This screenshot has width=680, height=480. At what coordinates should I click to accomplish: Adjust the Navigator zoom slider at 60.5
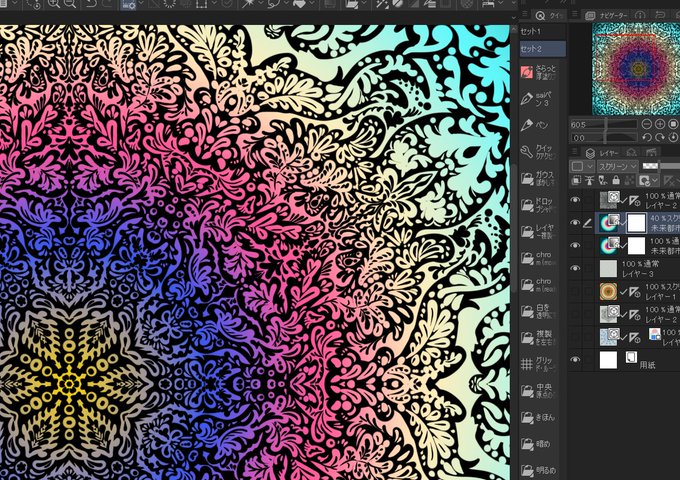coord(604,124)
